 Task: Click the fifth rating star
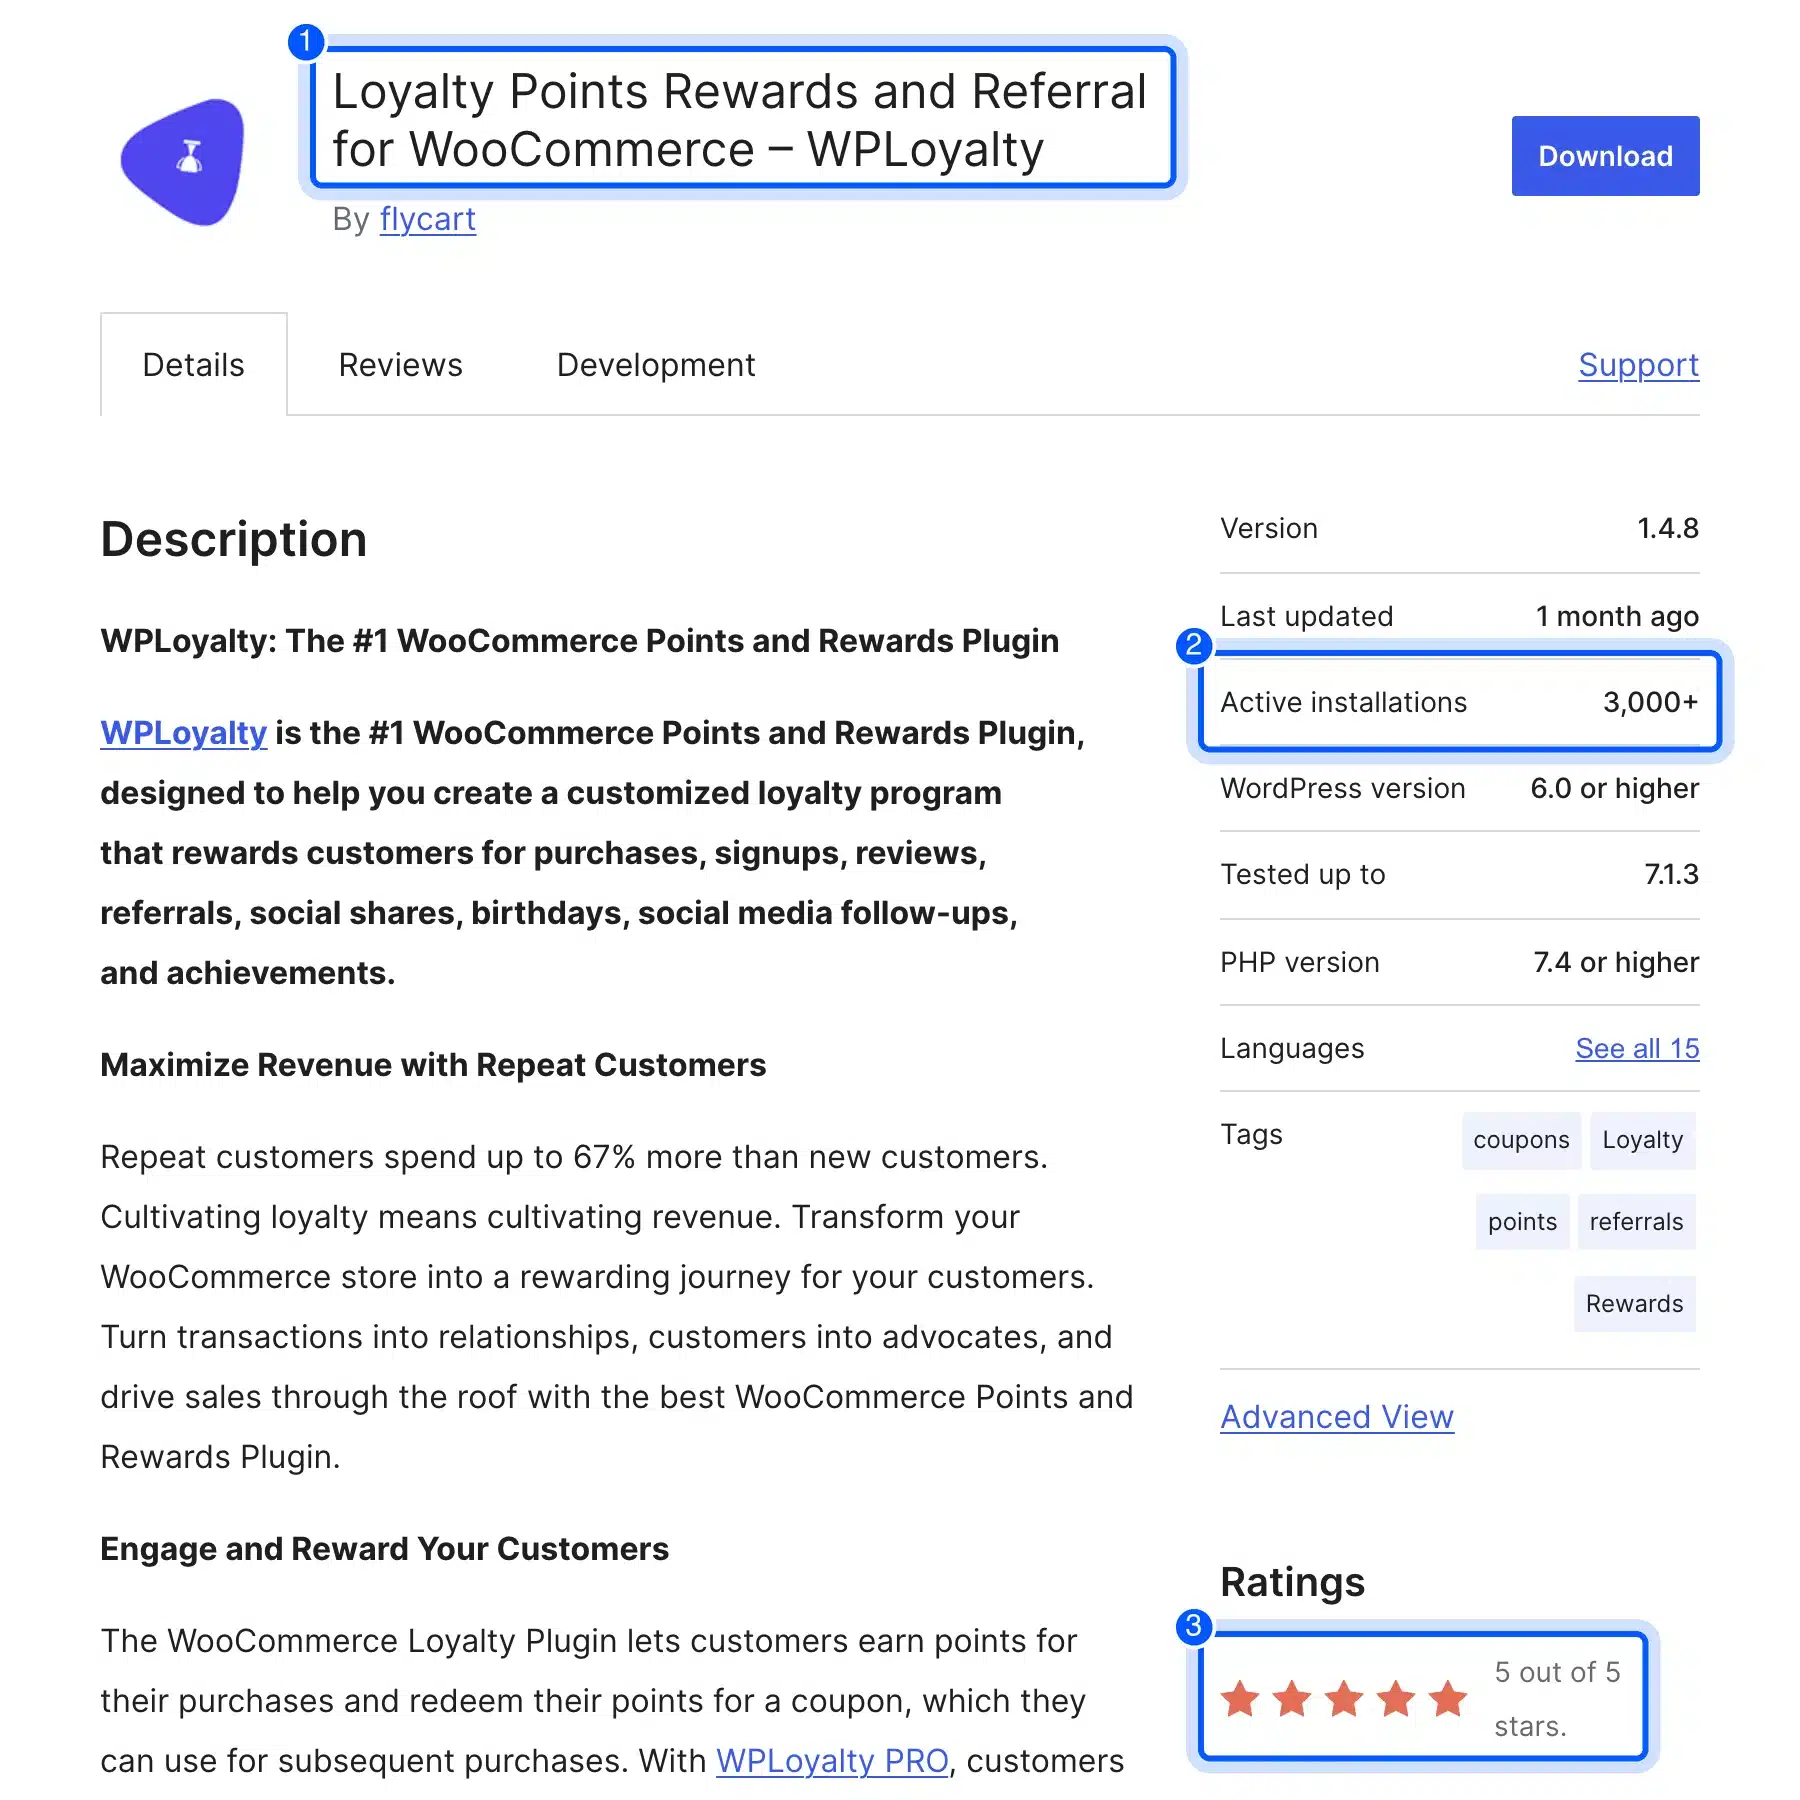[1448, 1698]
